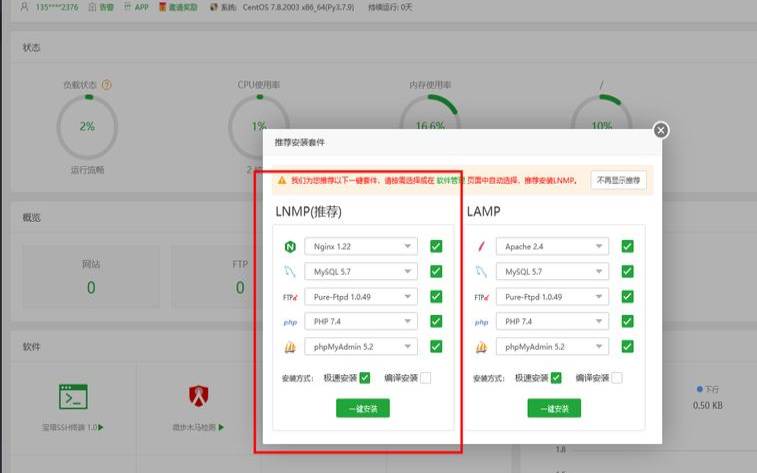Click the PHP icon in LAMP column
Image resolution: width=757 pixels, height=473 pixels.
pyautogui.click(x=481, y=322)
